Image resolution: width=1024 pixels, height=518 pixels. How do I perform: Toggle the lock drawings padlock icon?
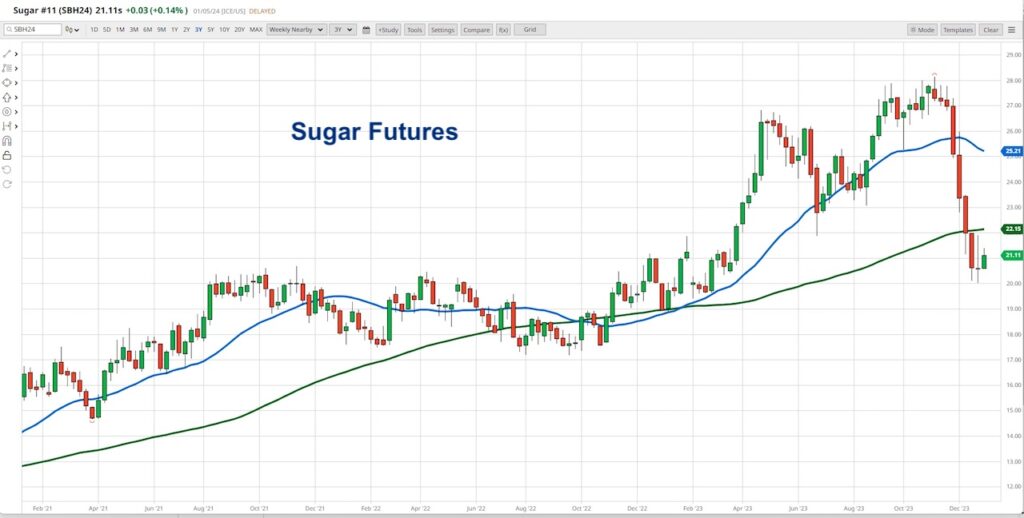click(7, 155)
